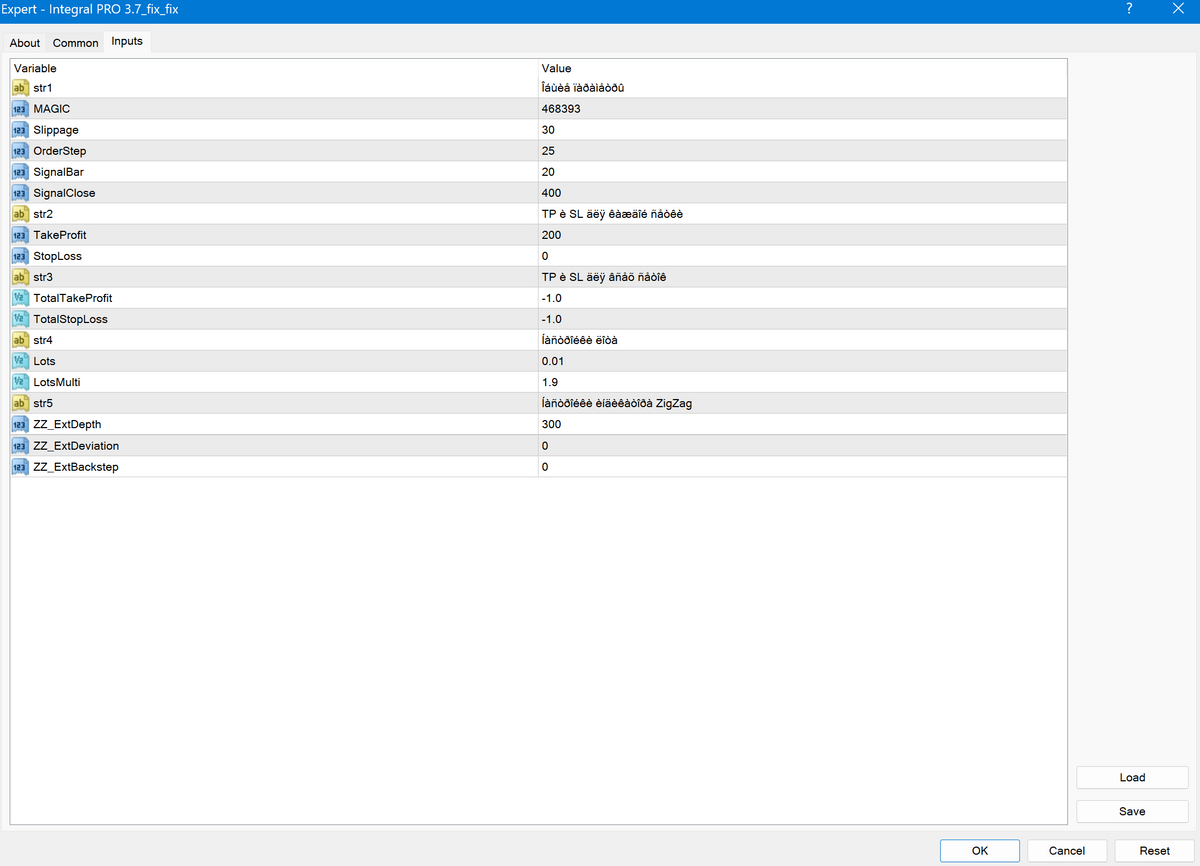Load a parameter set with Load button
This screenshot has width=1200, height=866.
(x=1132, y=778)
